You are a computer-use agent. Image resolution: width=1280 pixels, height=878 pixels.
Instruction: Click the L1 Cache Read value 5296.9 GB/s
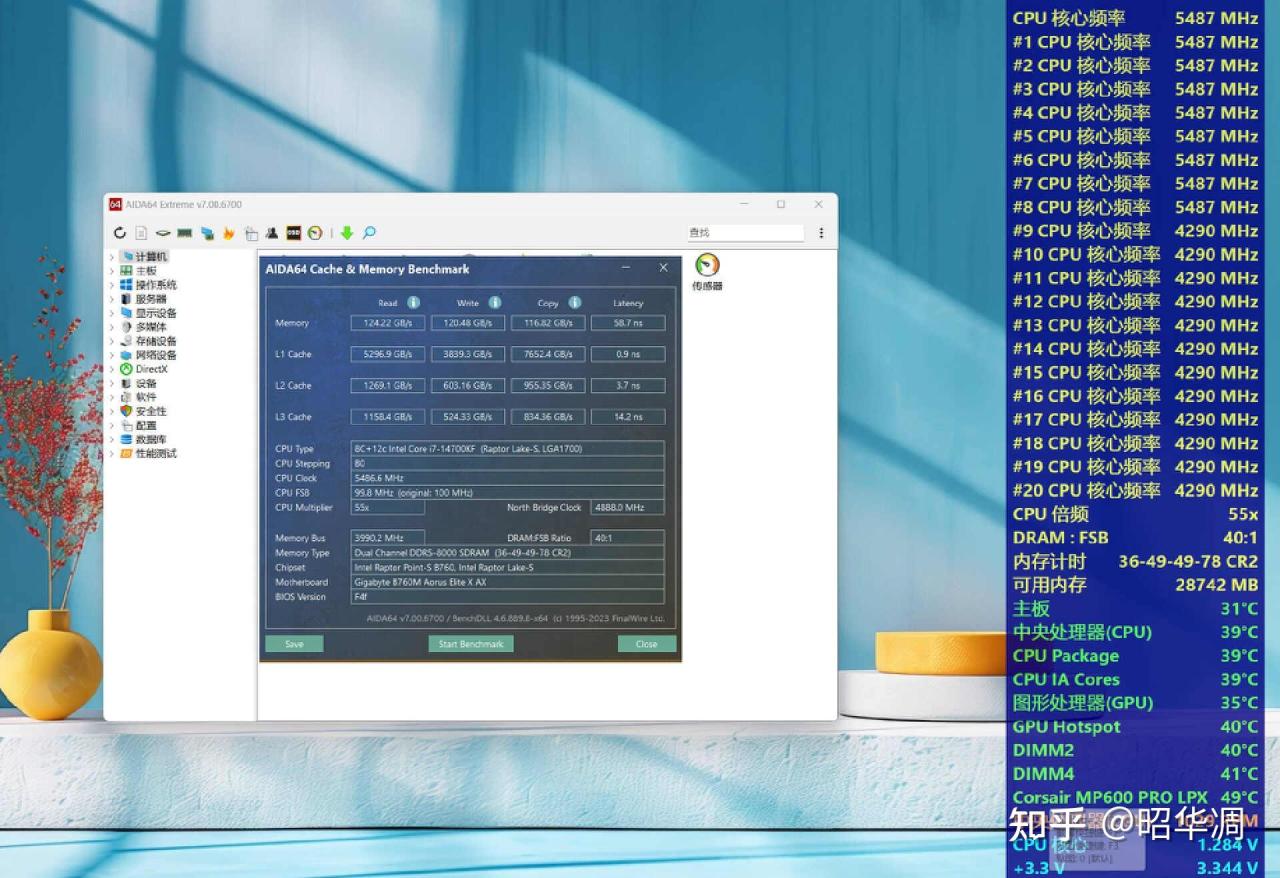point(388,354)
